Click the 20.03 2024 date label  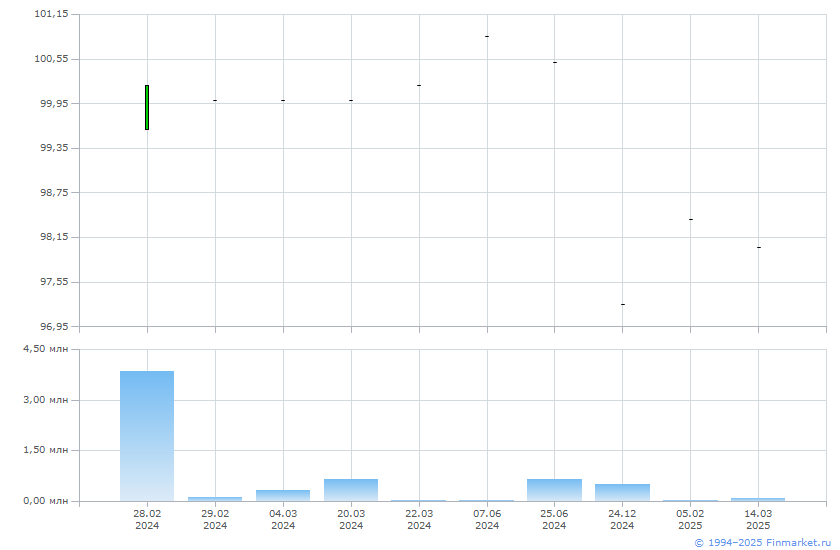[x=351, y=519]
